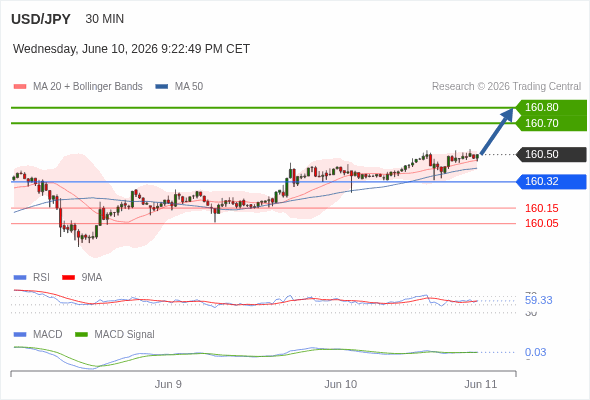590x400 pixels.
Task: Click the Research Trading Central copyright text
Action: (x=506, y=87)
